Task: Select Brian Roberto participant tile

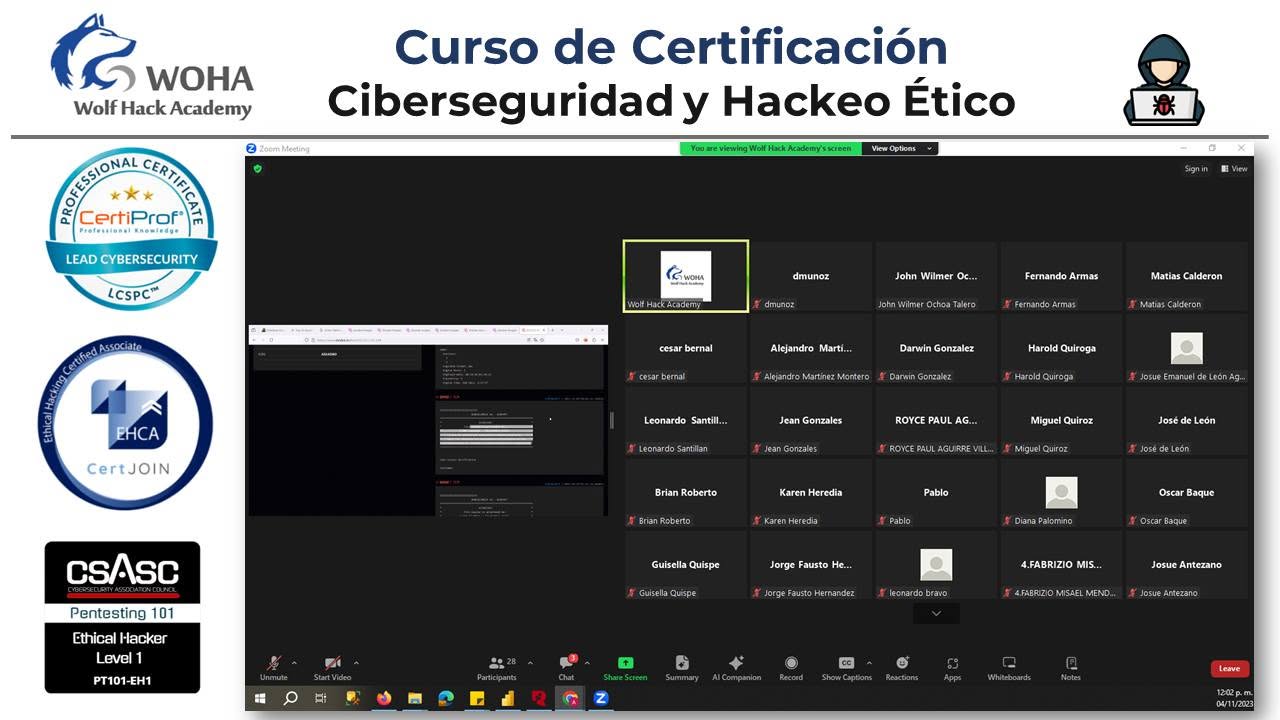Action: click(x=685, y=492)
